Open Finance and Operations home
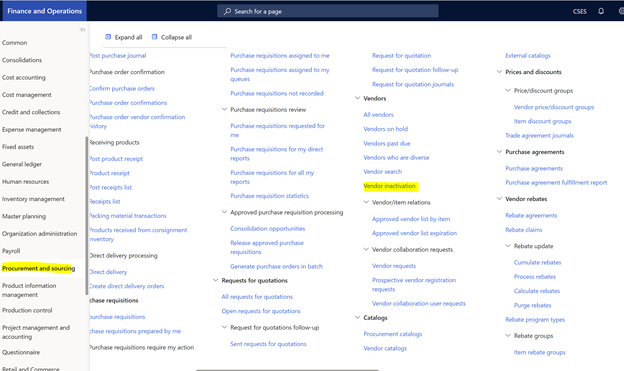The image size is (624, 371). coord(45,11)
